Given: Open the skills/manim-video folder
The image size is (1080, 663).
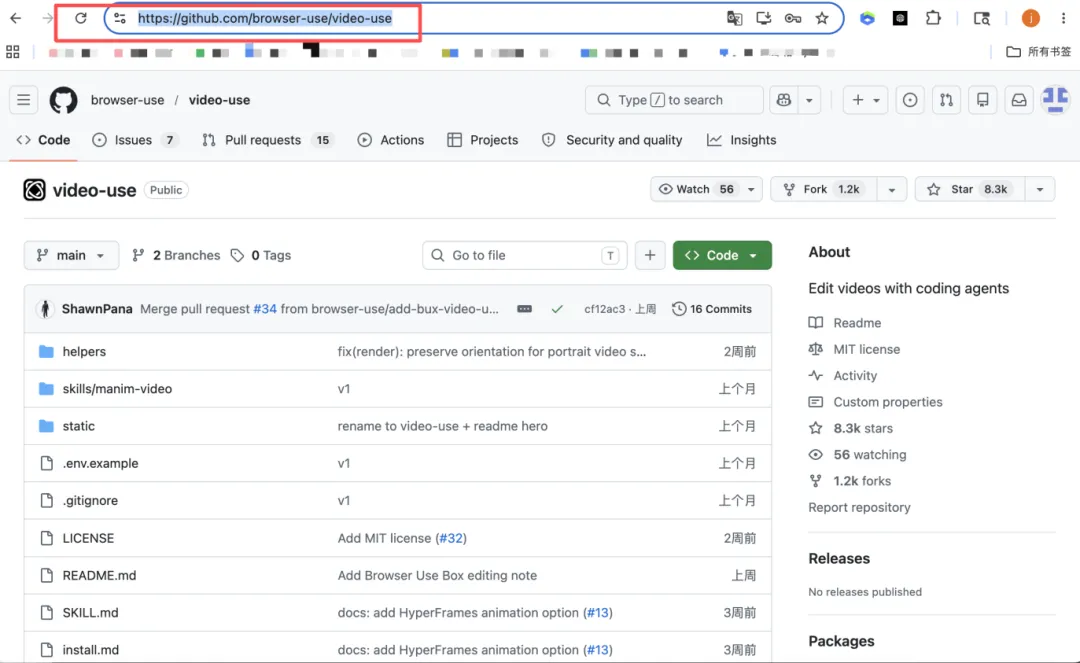Looking at the screenshot, I should point(117,389).
